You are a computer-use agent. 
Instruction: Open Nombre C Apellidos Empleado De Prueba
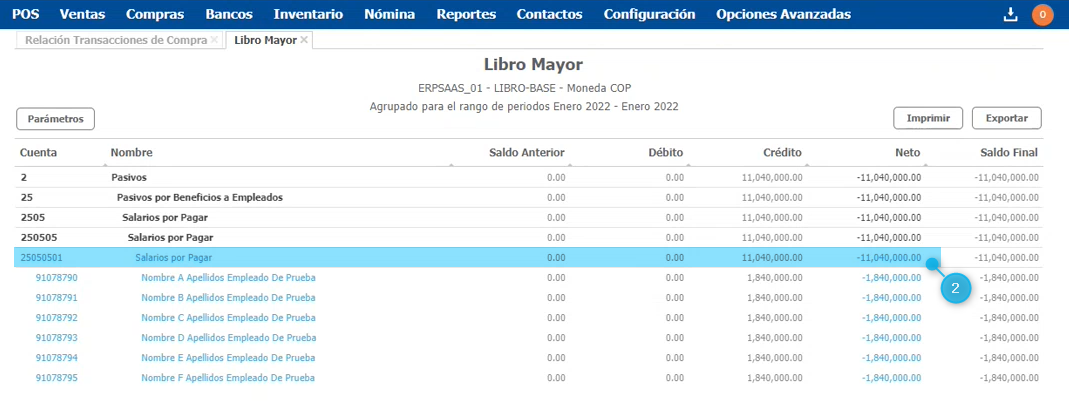point(228,317)
